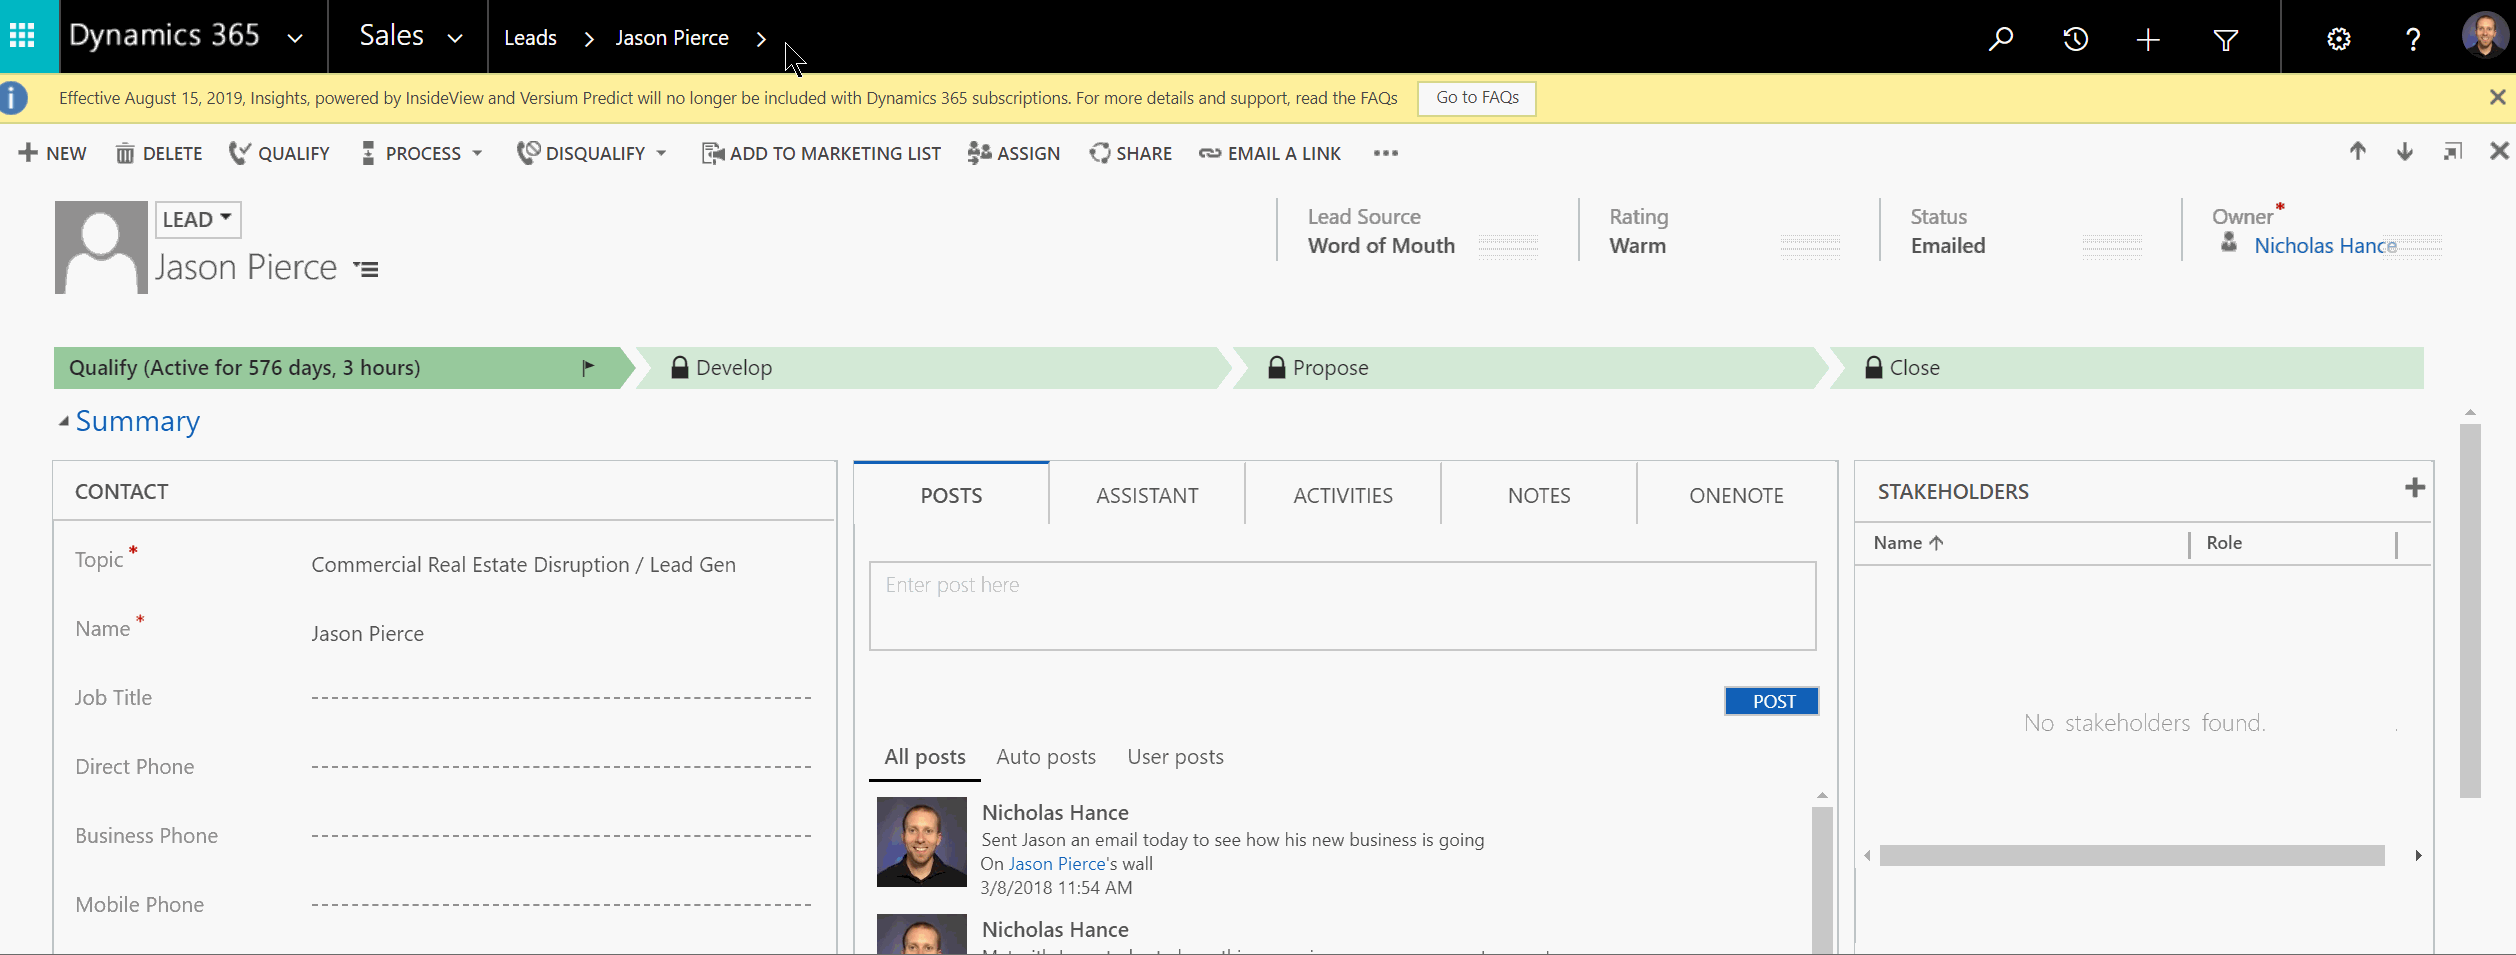Viewport: 2516px width, 955px height.
Task: Close the lead form X icon
Action: coord(2499,151)
